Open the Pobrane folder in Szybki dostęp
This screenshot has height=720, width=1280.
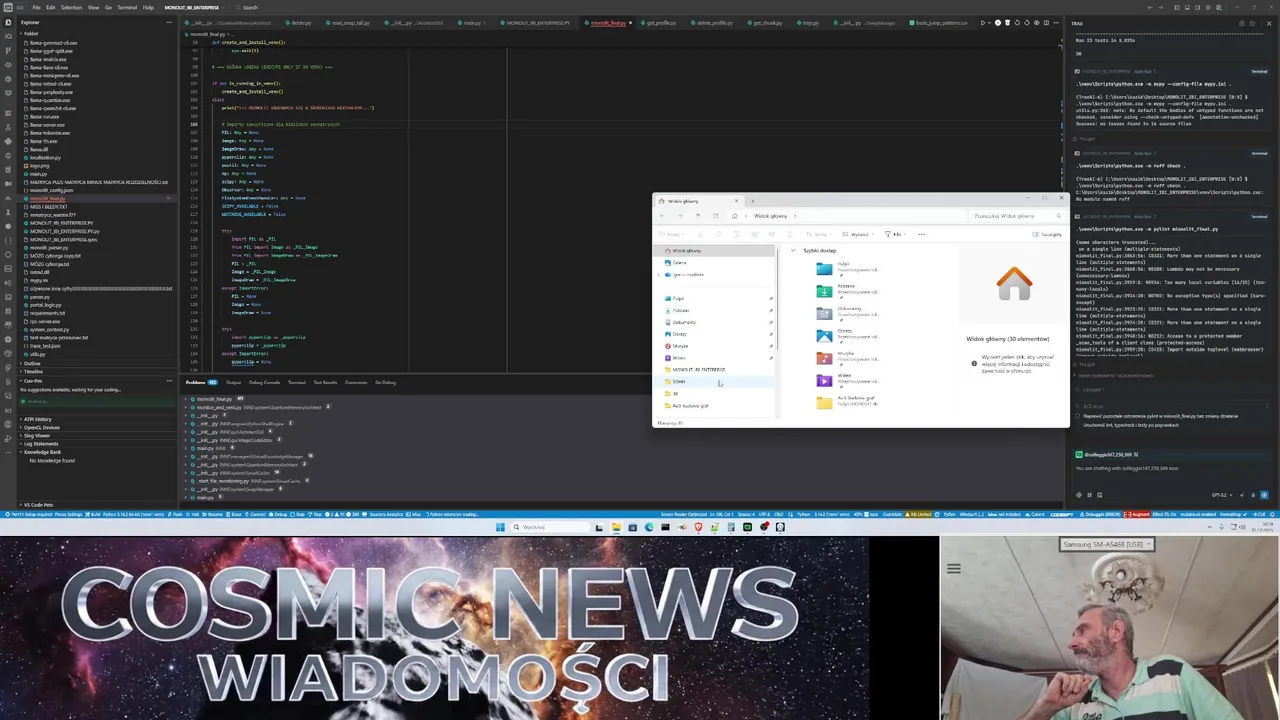pos(847,290)
